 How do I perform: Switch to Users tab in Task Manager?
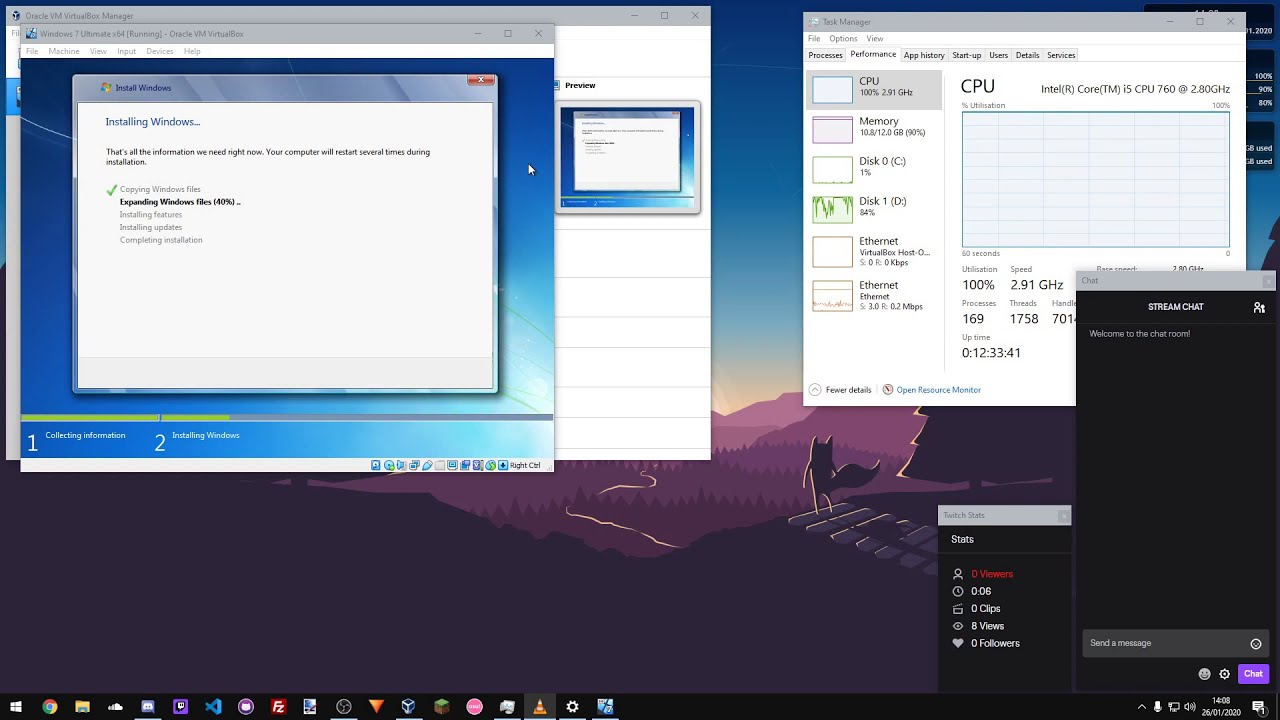tap(998, 55)
